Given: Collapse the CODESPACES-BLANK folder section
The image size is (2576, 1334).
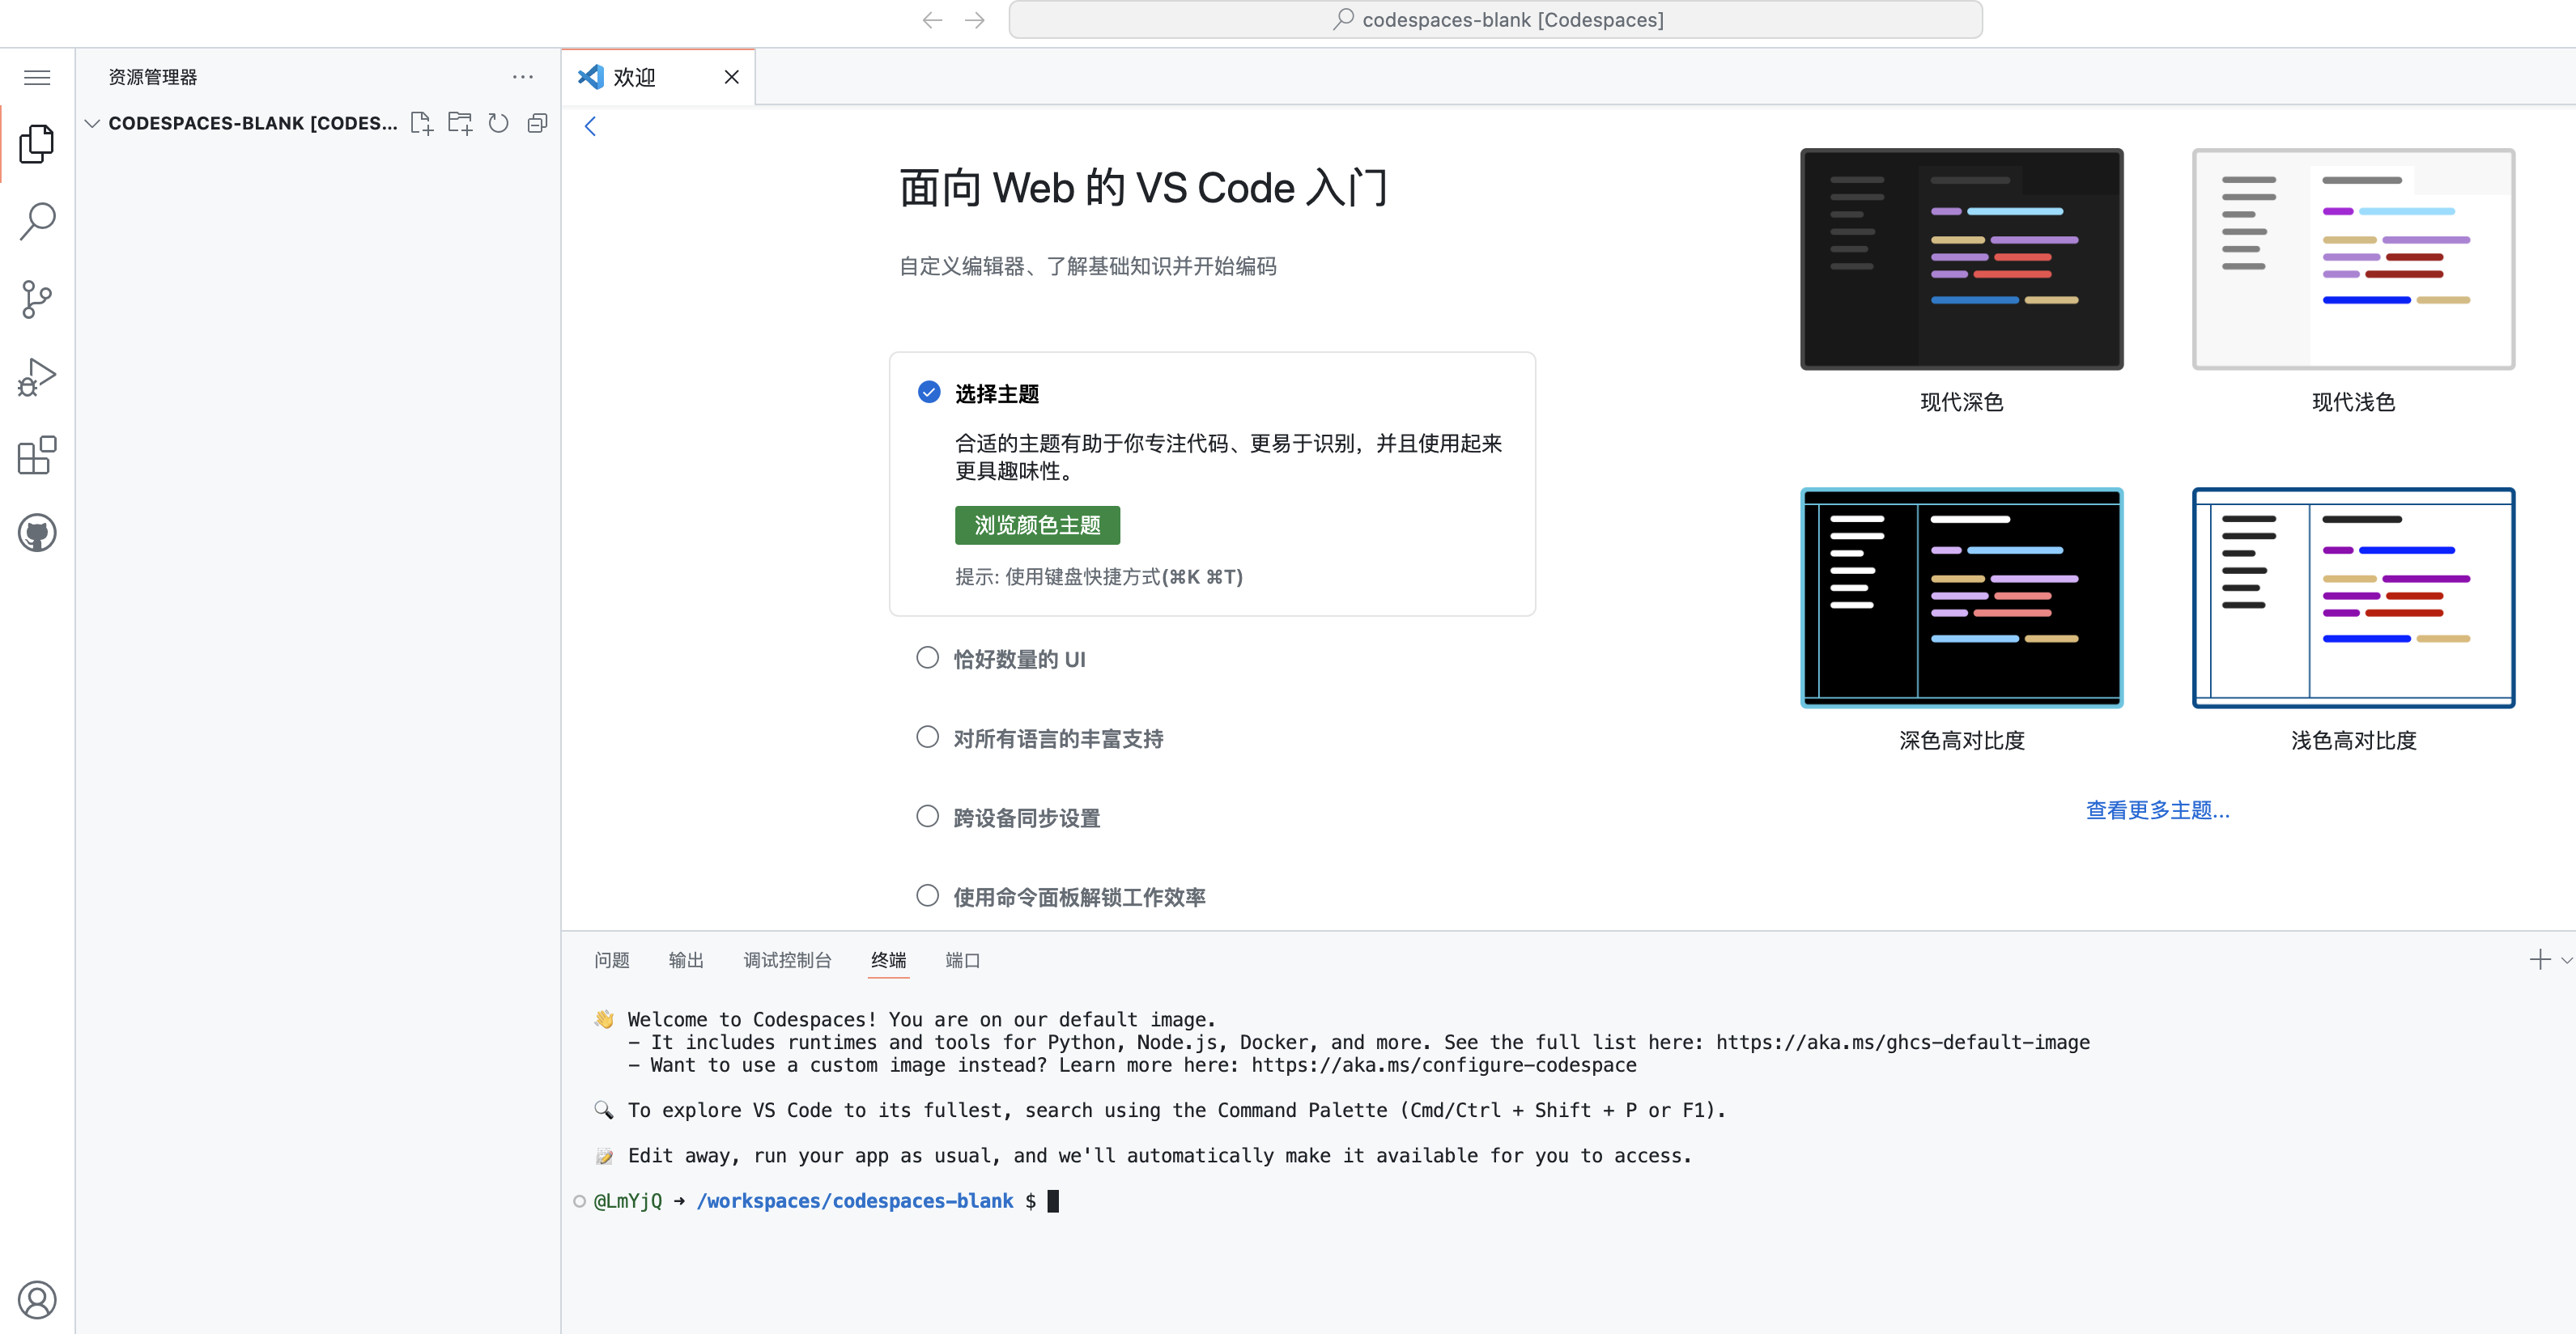Looking at the screenshot, I should tap(92, 123).
